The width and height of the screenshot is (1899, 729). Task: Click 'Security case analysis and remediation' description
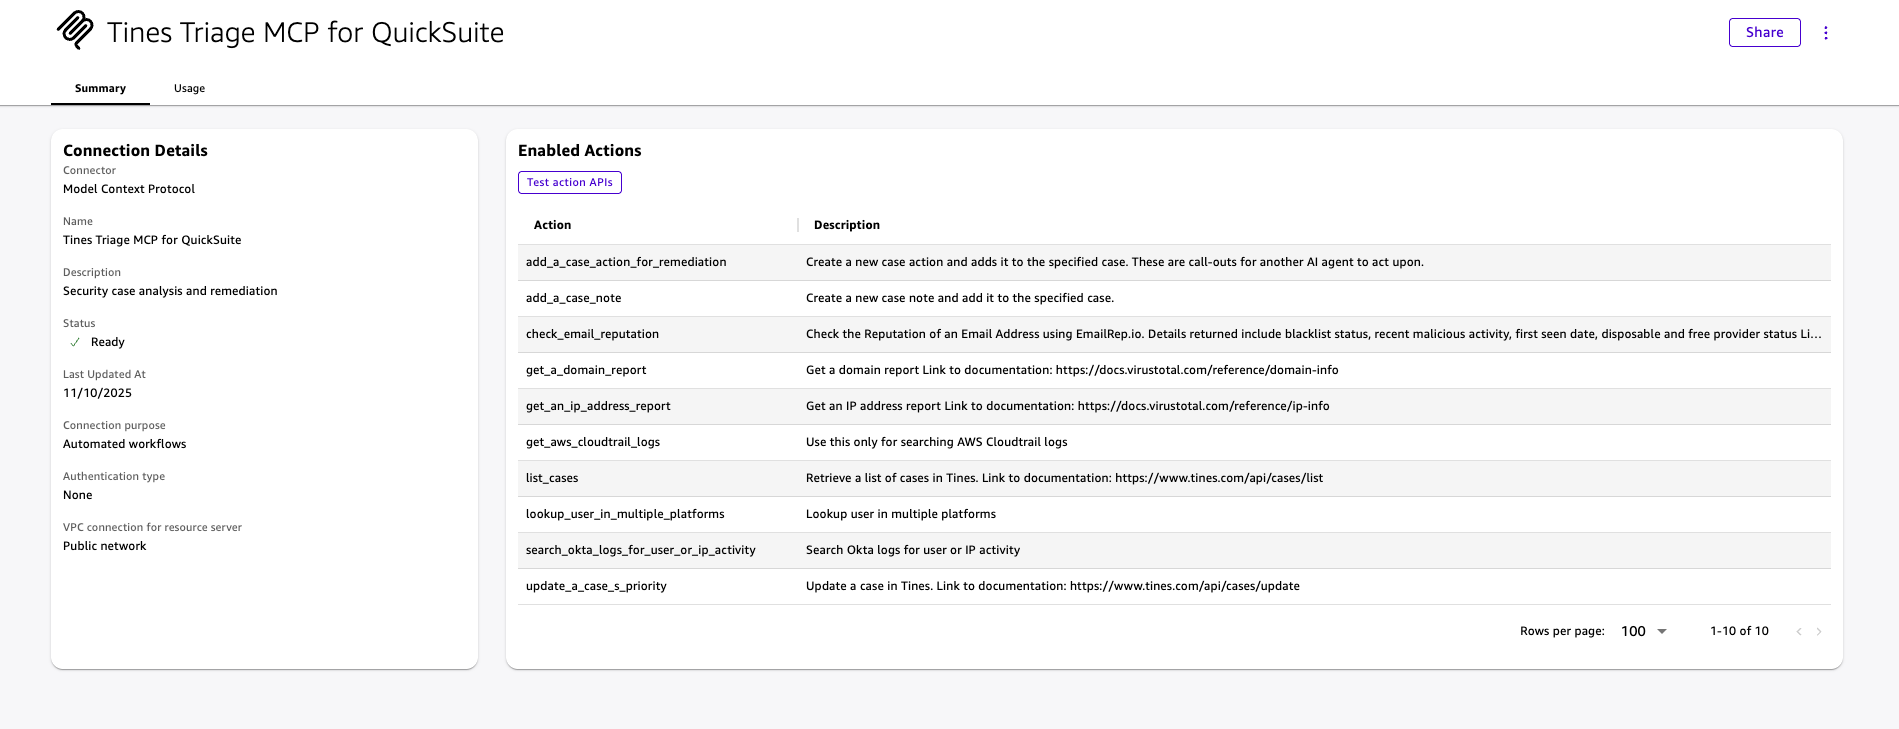[x=170, y=291]
